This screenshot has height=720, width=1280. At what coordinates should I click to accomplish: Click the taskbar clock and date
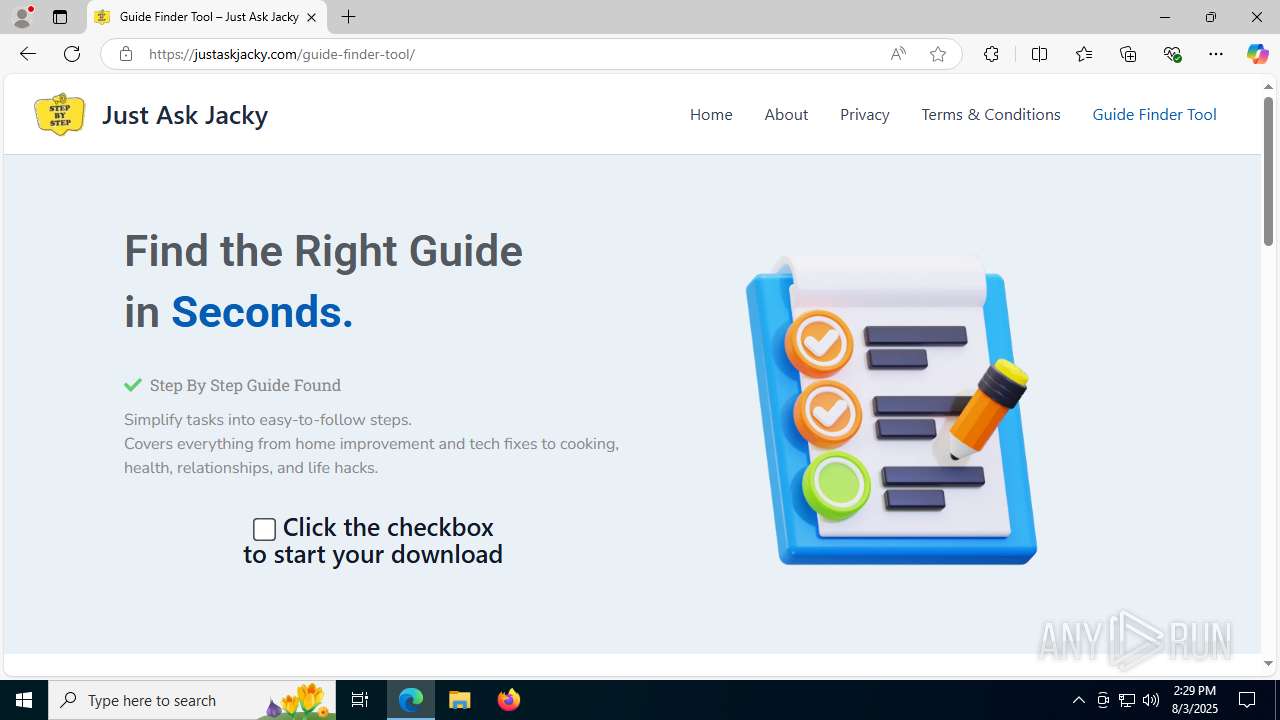click(1194, 700)
